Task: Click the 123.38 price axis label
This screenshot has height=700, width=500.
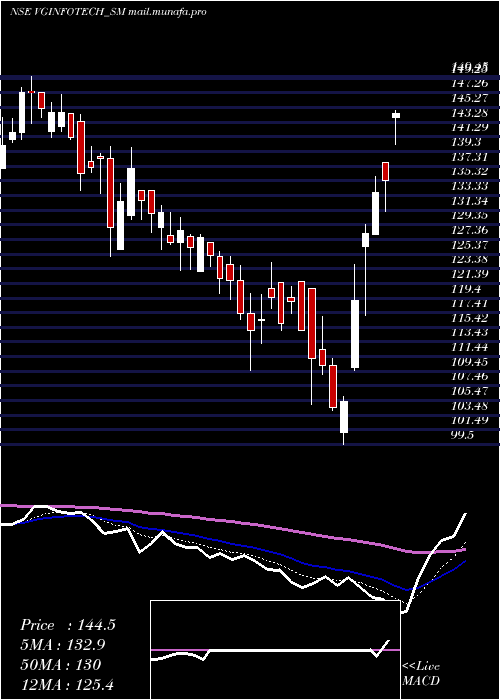Action: click(x=470, y=260)
